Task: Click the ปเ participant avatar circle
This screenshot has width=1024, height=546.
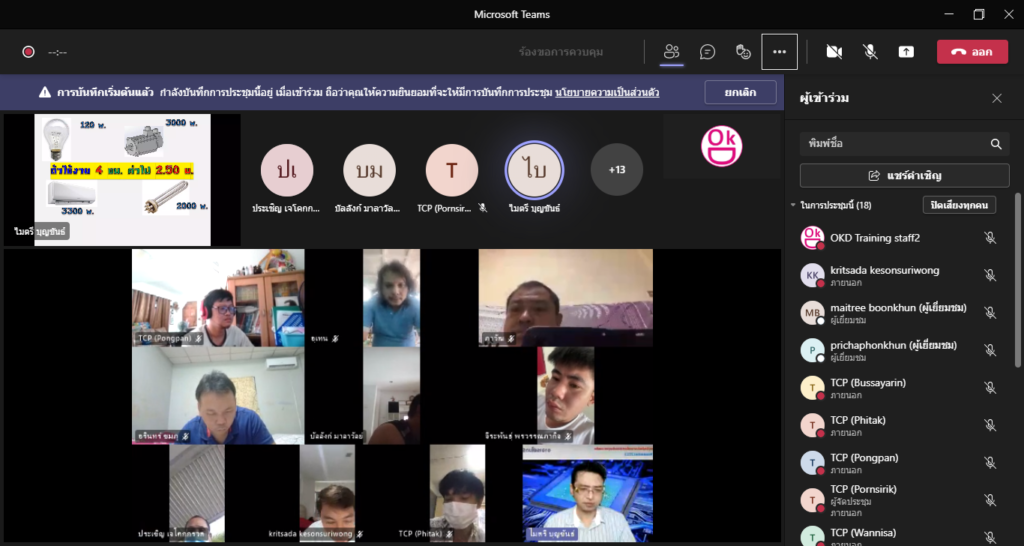Action: [x=287, y=170]
